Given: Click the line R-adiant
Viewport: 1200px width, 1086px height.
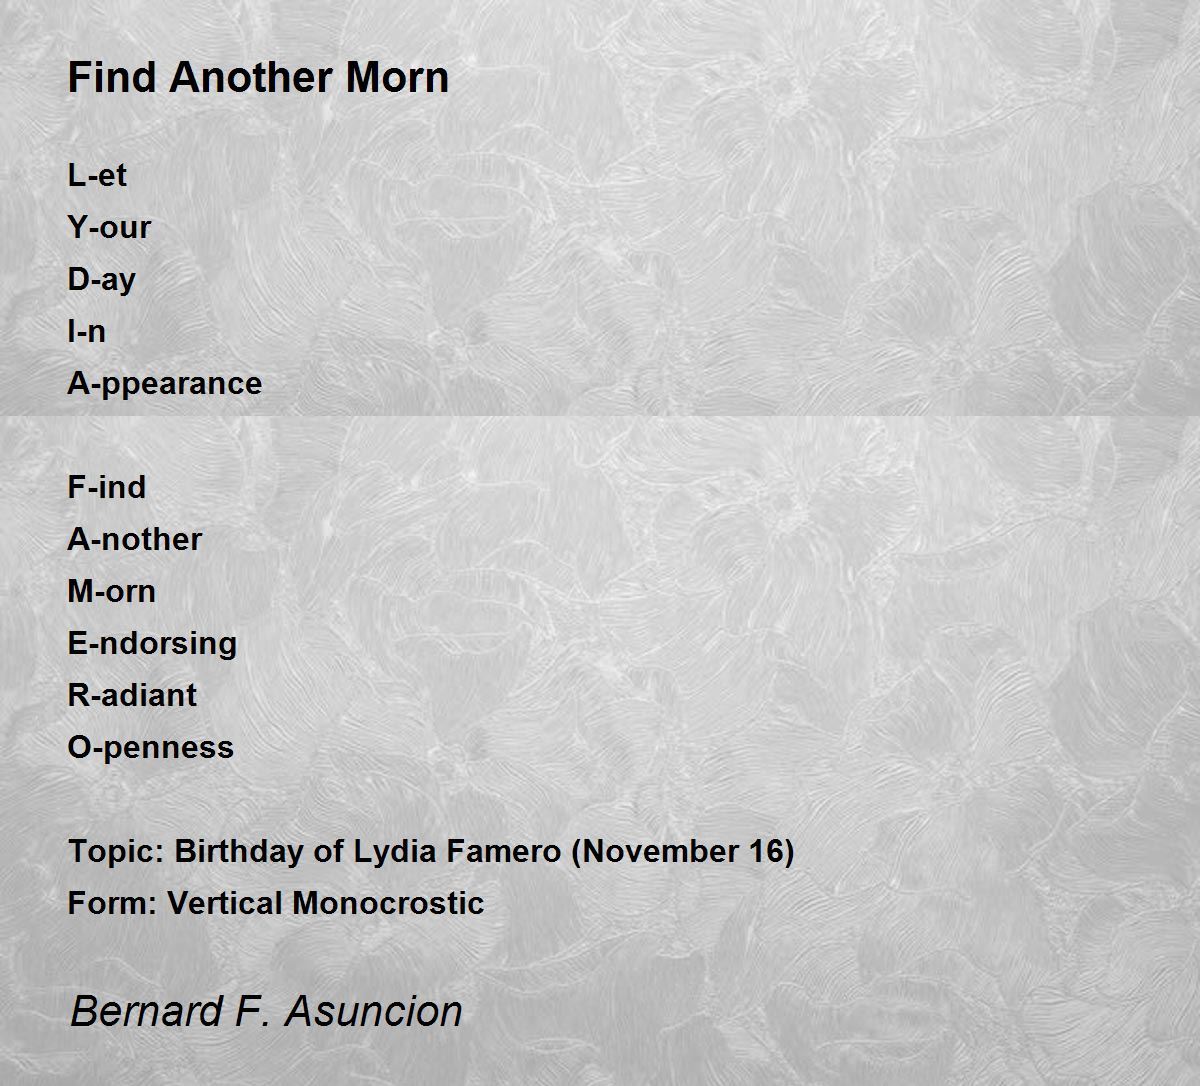Looking at the screenshot, I should tap(132, 695).
